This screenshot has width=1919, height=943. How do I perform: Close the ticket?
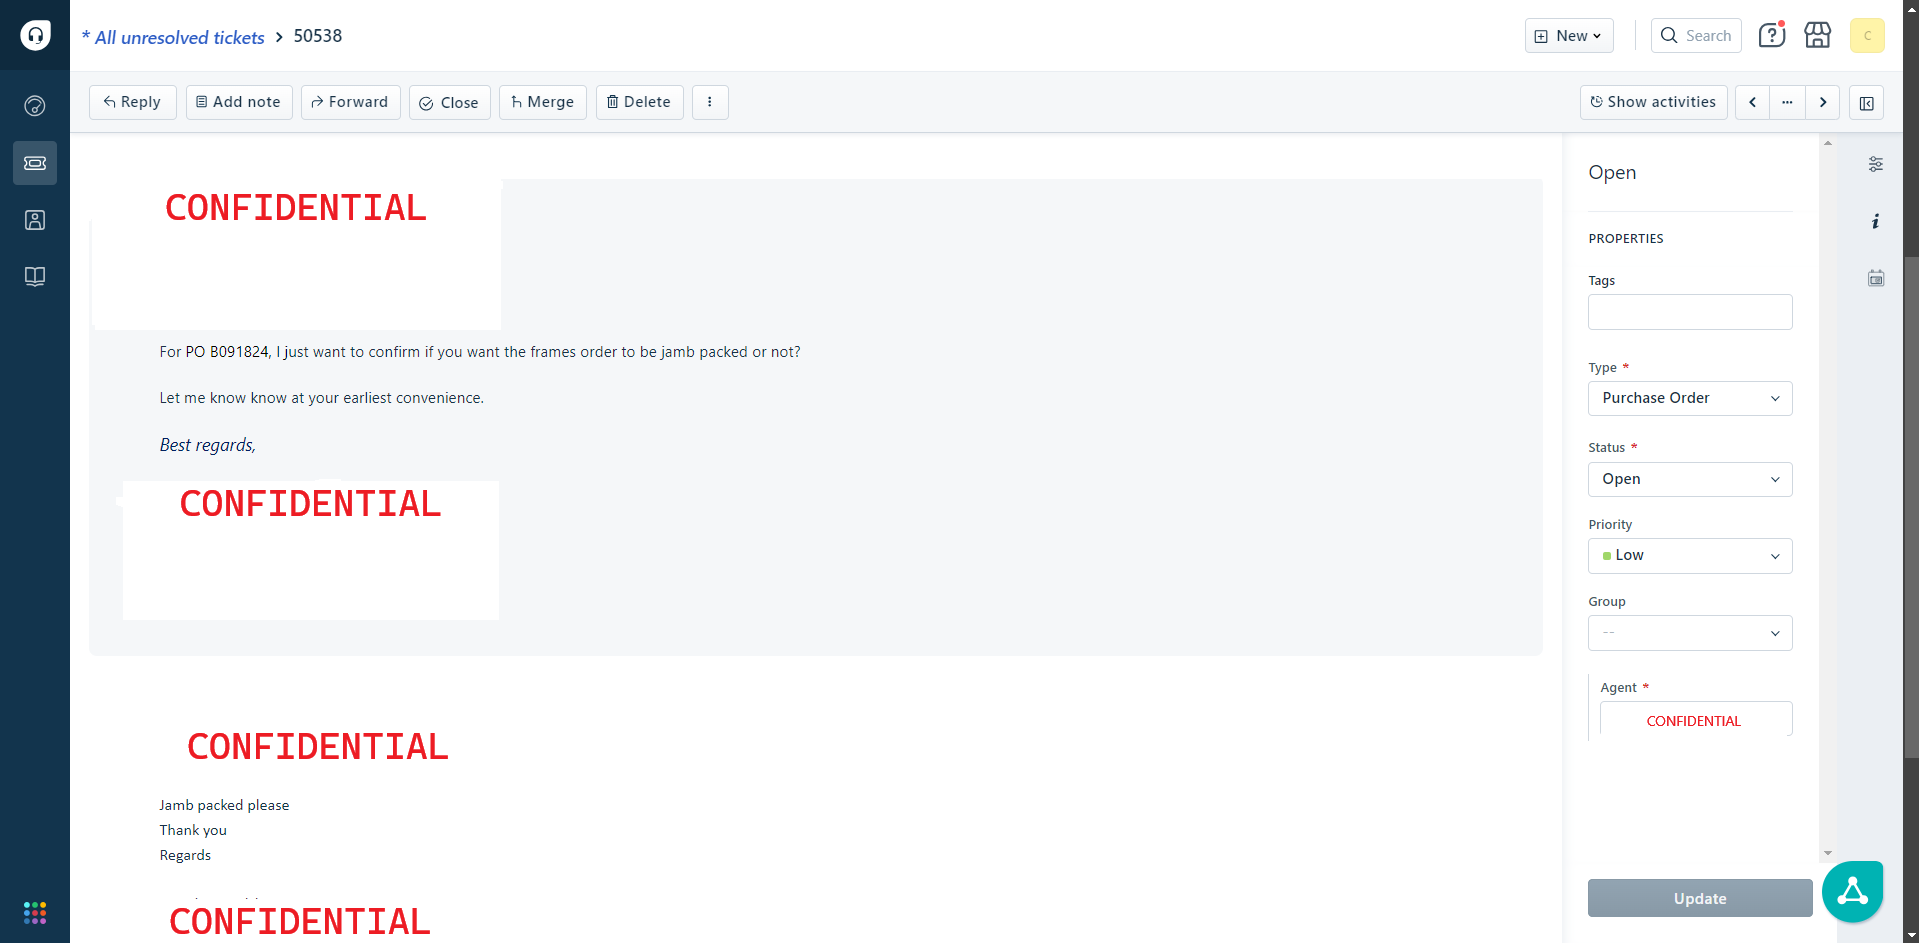[x=449, y=102]
